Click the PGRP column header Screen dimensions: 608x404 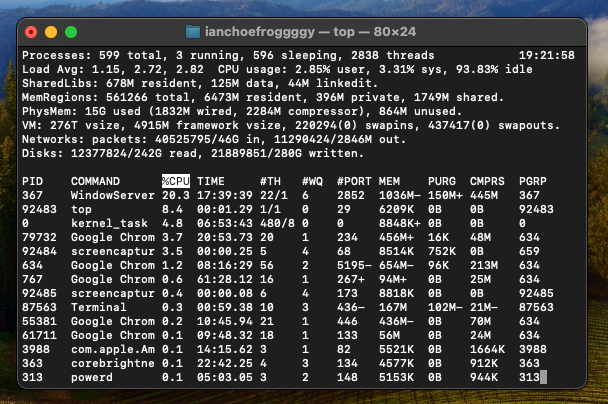point(536,181)
